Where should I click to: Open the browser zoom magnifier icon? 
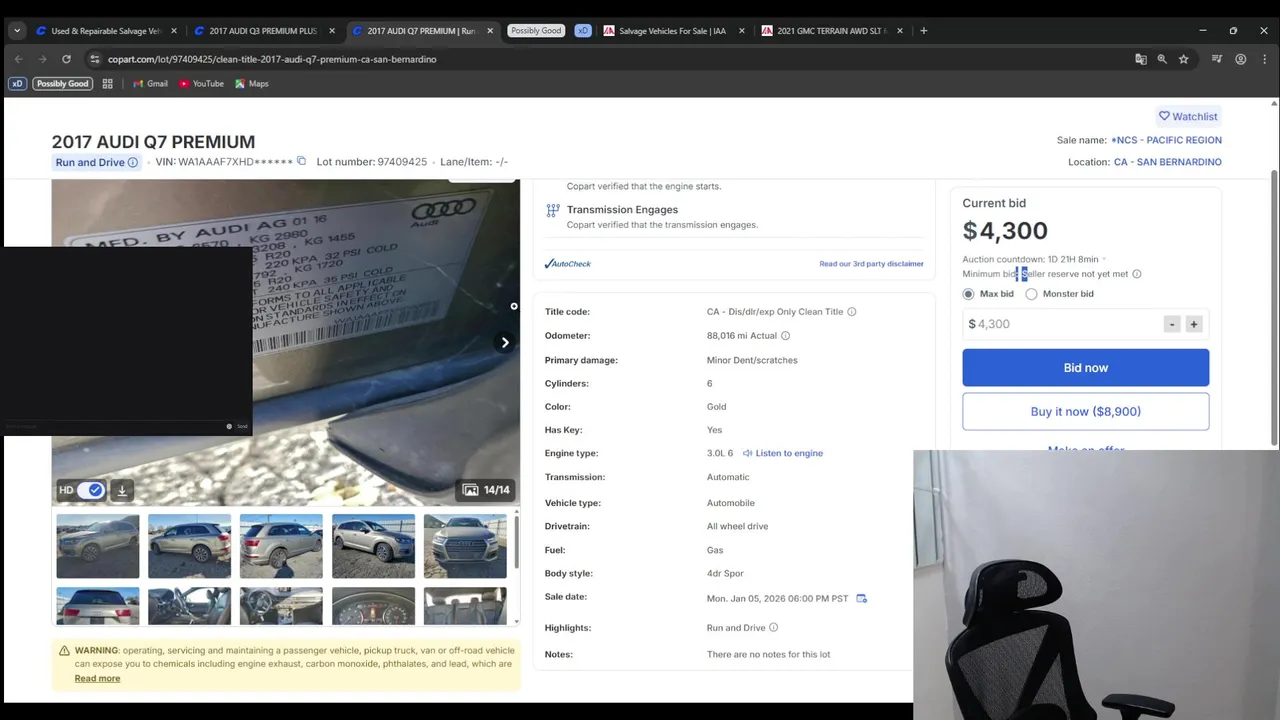click(x=1162, y=59)
